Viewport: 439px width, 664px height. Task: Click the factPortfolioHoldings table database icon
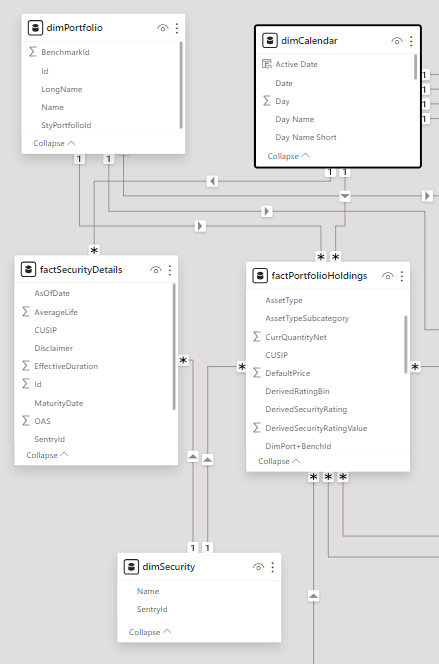pyautogui.click(x=260, y=276)
